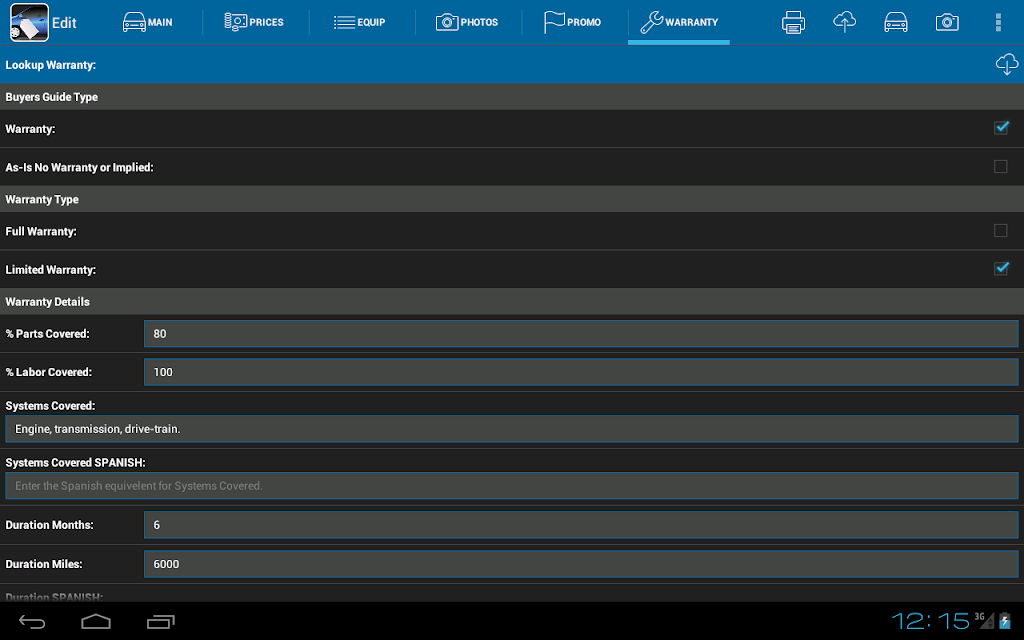Switch to the PRICES tab
Image resolution: width=1024 pixels, height=640 pixels.
tap(253, 22)
